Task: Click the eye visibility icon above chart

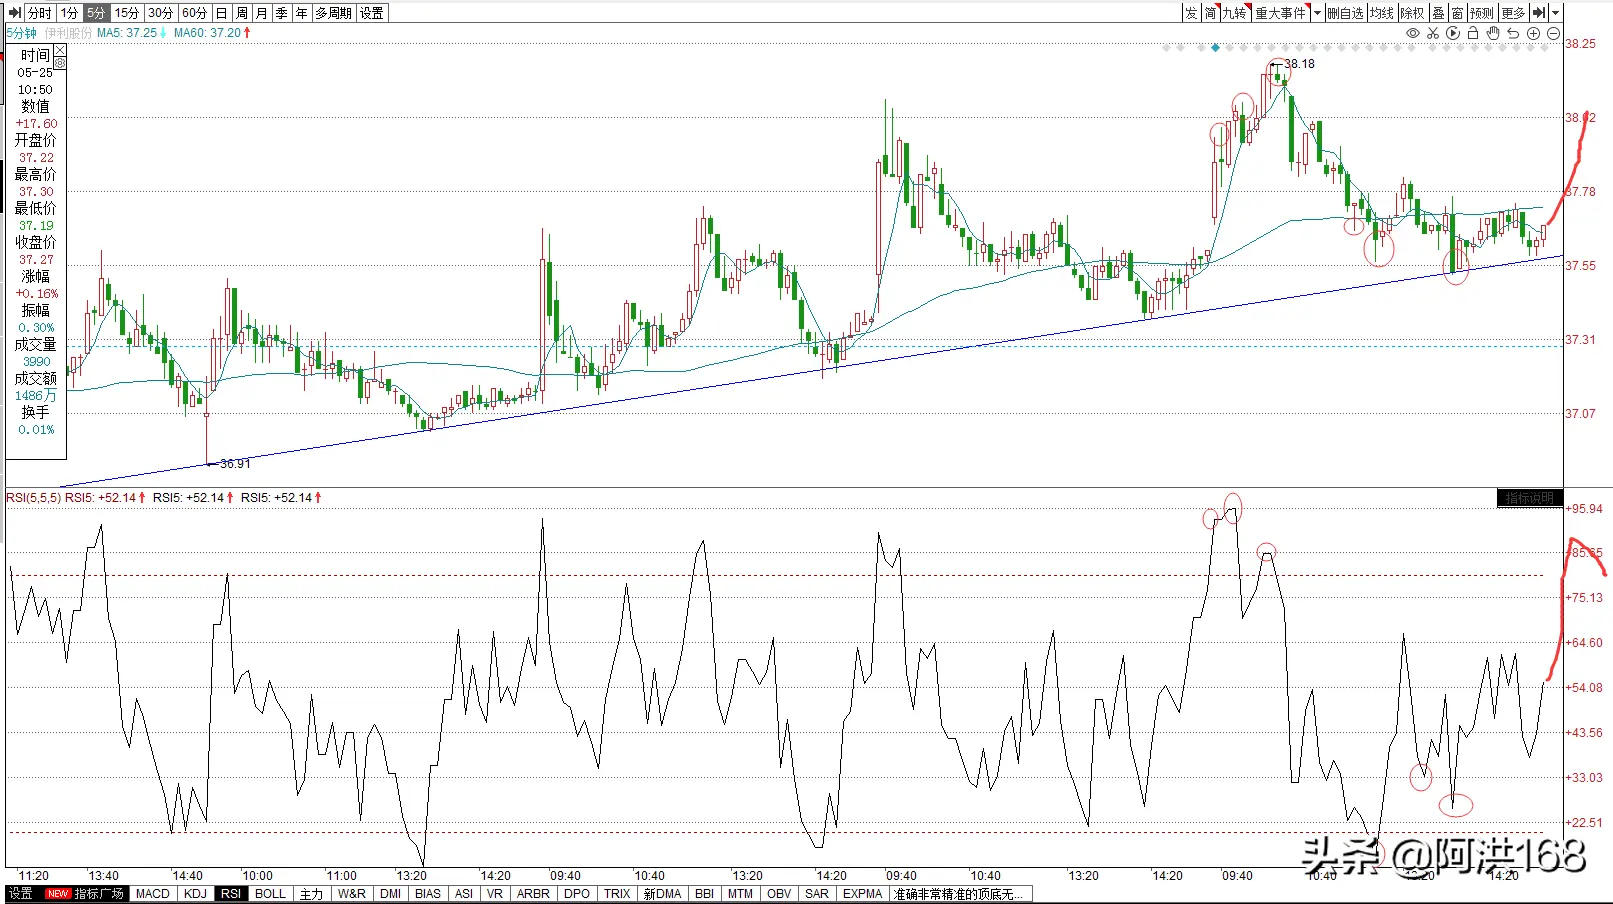Action: pos(1412,33)
